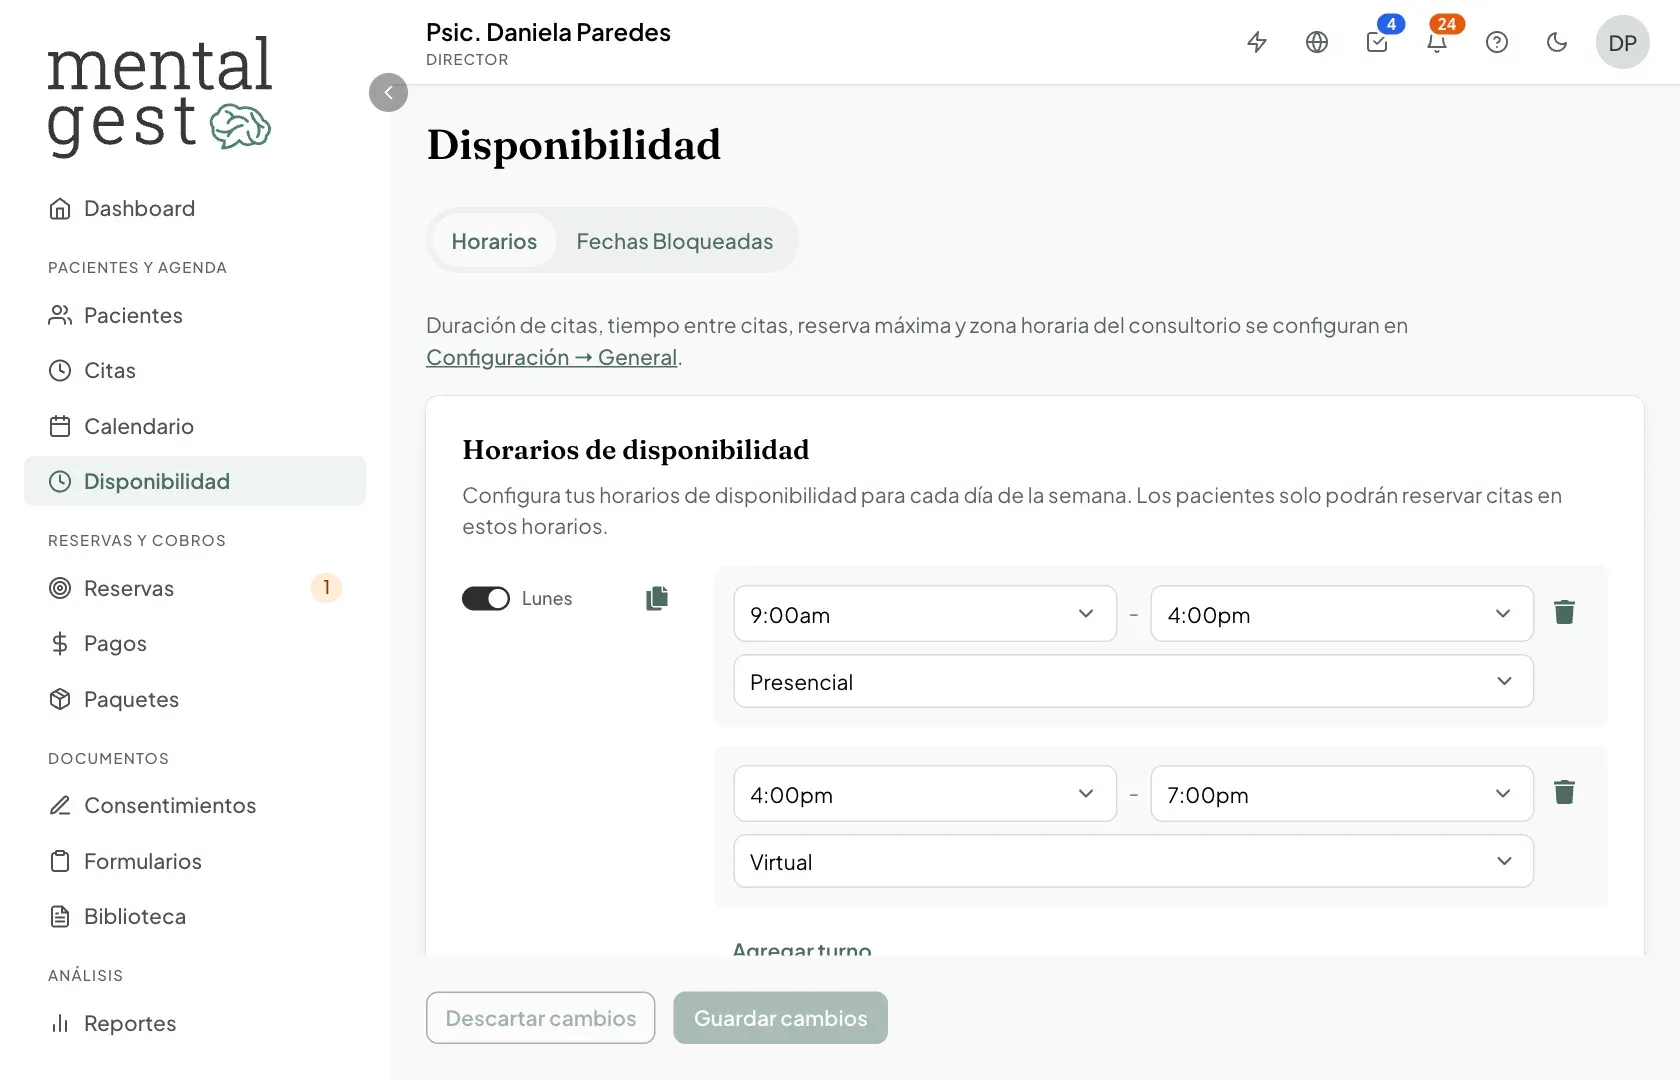The height and width of the screenshot is (1080, 1680).
Task: Open the 4:00pm end time dropdown
Action: pos(1342,614)
